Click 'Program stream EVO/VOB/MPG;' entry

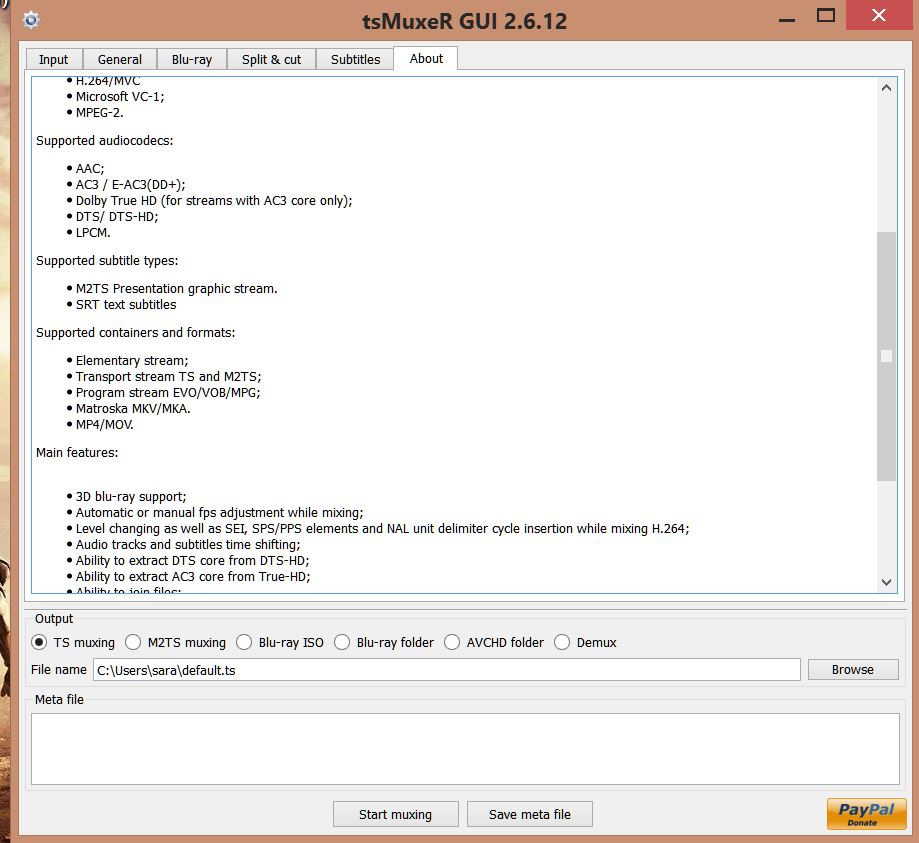(x=168, y=392)
